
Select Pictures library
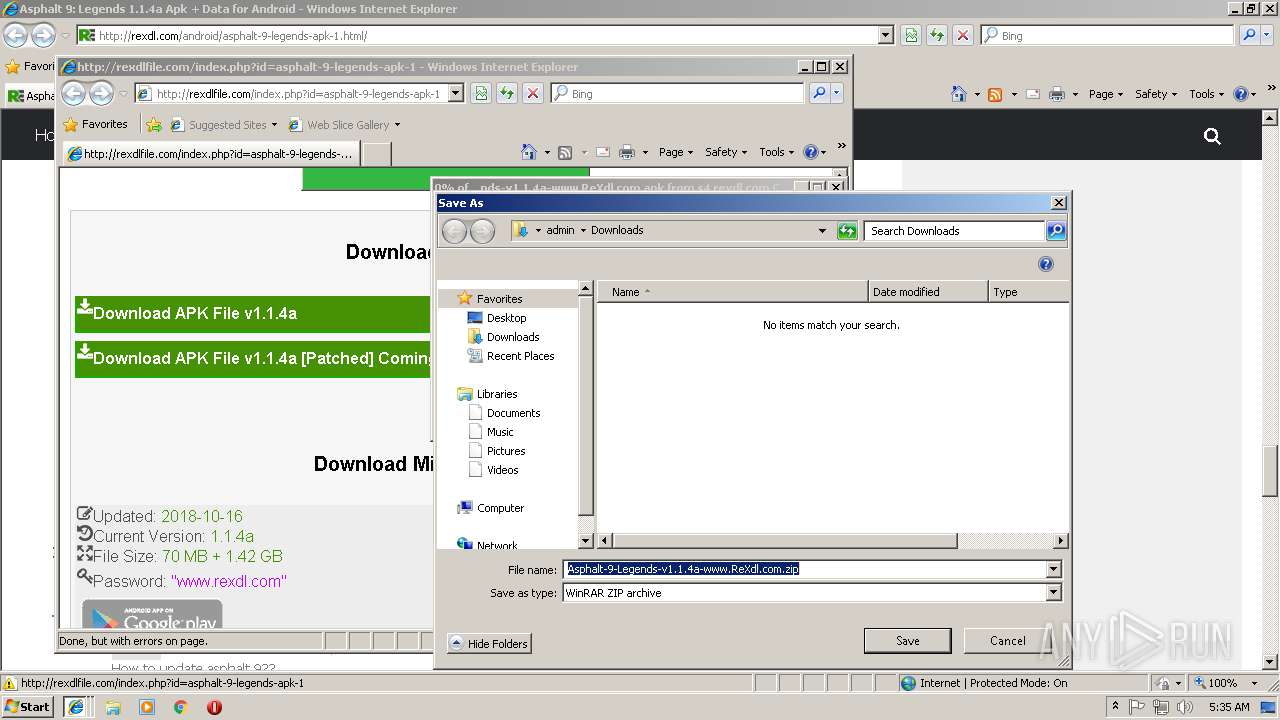click(506, 451)
